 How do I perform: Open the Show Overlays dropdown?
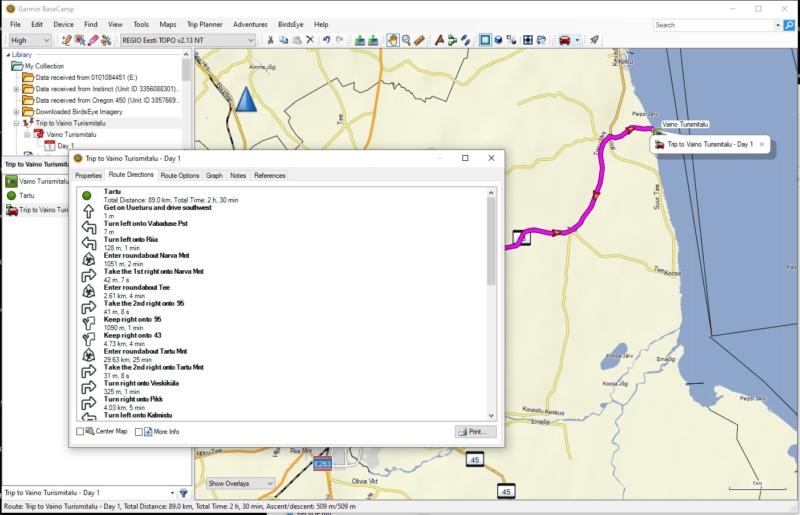point(239,483)
